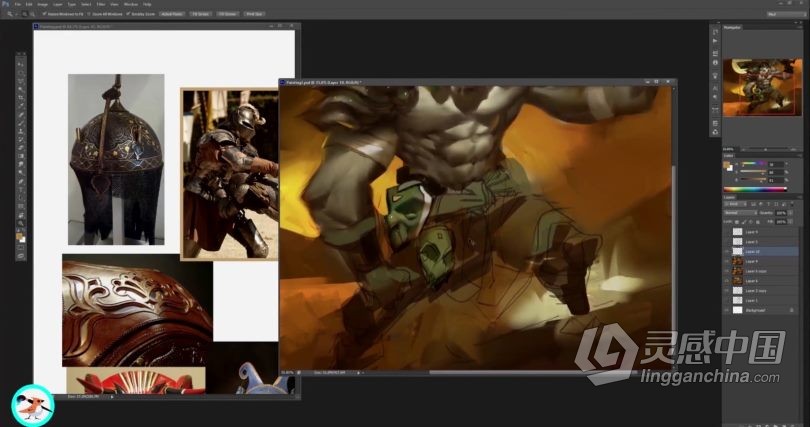Image resolution: width=810 pixels, height=427 pixels.
Task: Open the Layer menu
Action: click(58, 4)
